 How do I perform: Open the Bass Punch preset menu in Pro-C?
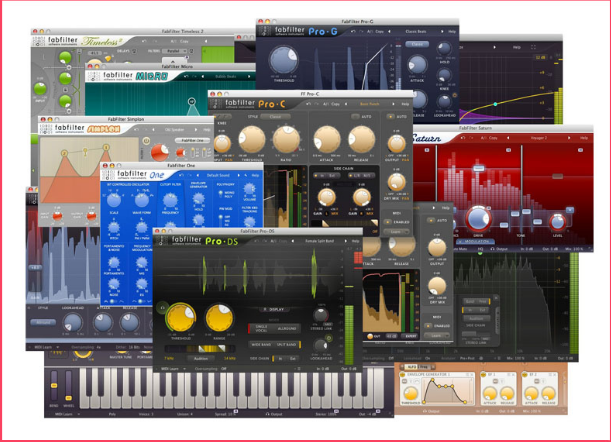coord(369,104)
